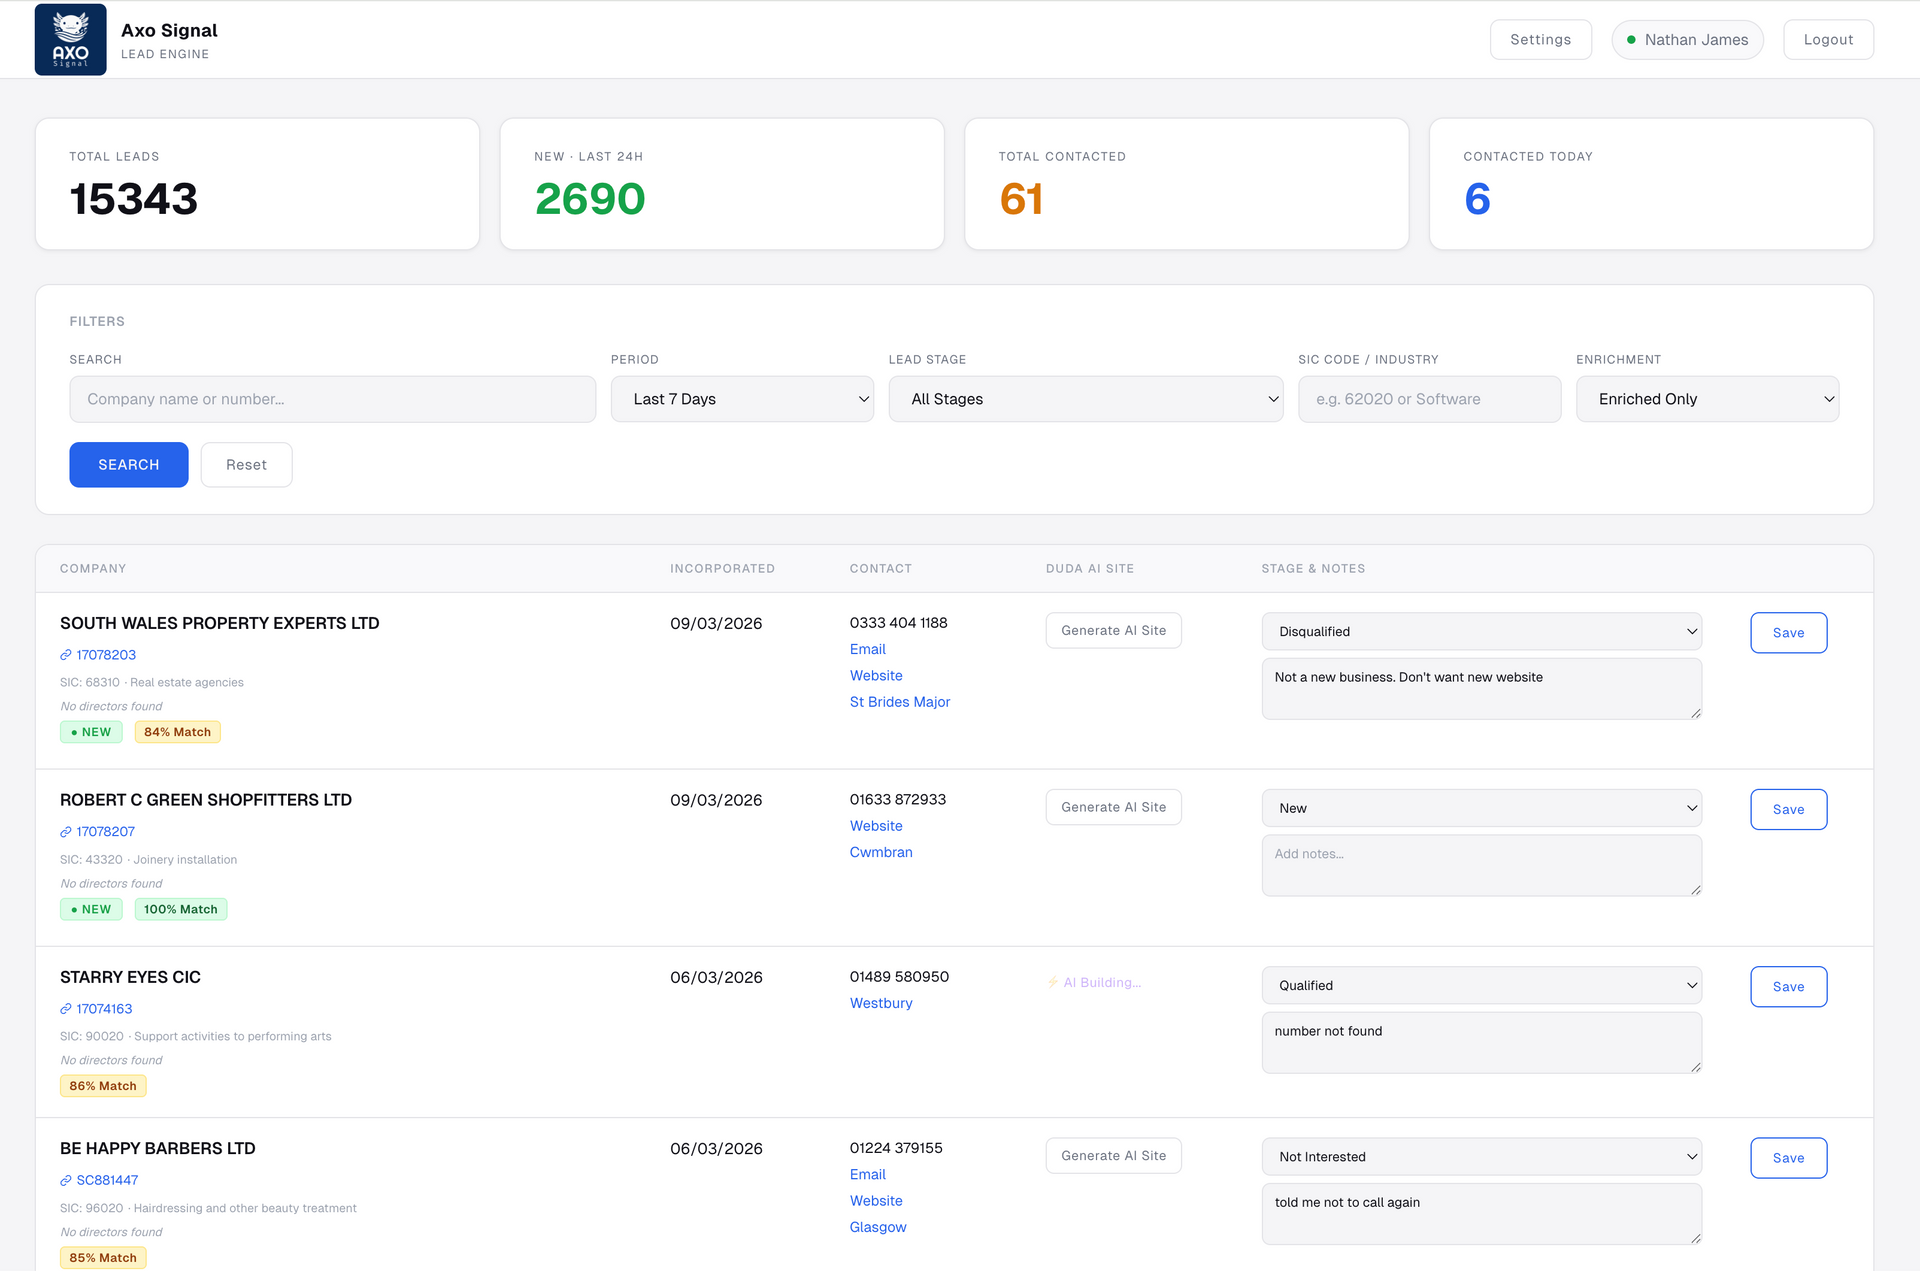Click the SEARCH button
Image resolution: width=1920 pixels, height=1271 pixels.
128,464
